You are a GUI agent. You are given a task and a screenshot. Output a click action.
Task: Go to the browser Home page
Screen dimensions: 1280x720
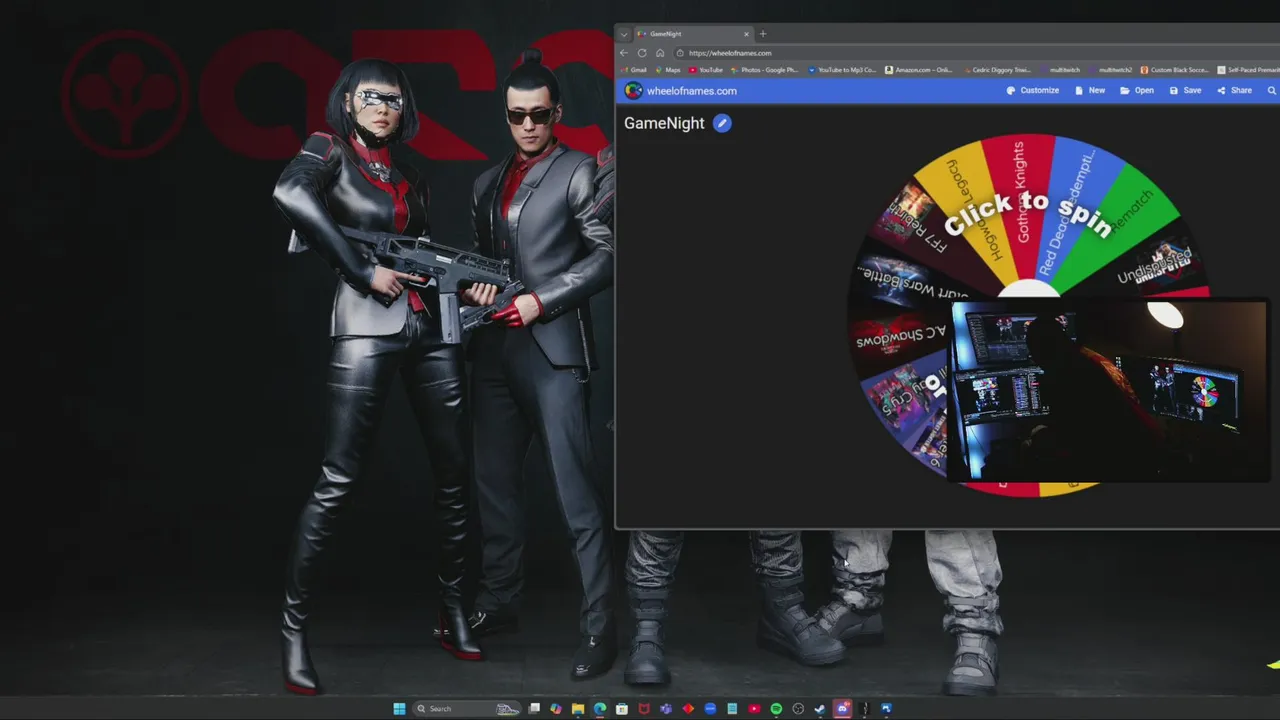click(660, 53)
